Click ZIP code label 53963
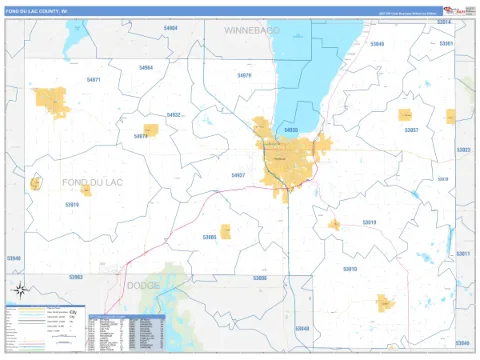The height and width of the screenshot is (360, 480). (x=76, y=277)
